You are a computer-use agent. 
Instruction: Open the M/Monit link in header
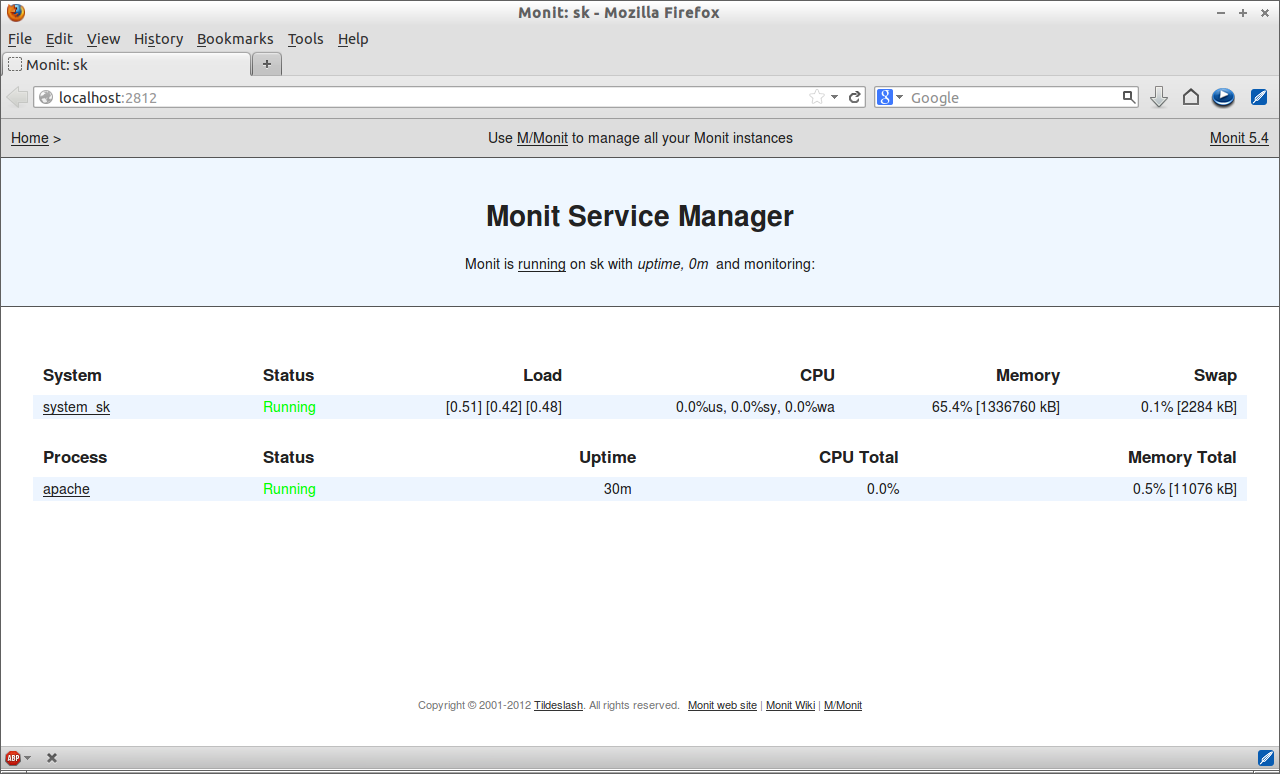(542, 138)
